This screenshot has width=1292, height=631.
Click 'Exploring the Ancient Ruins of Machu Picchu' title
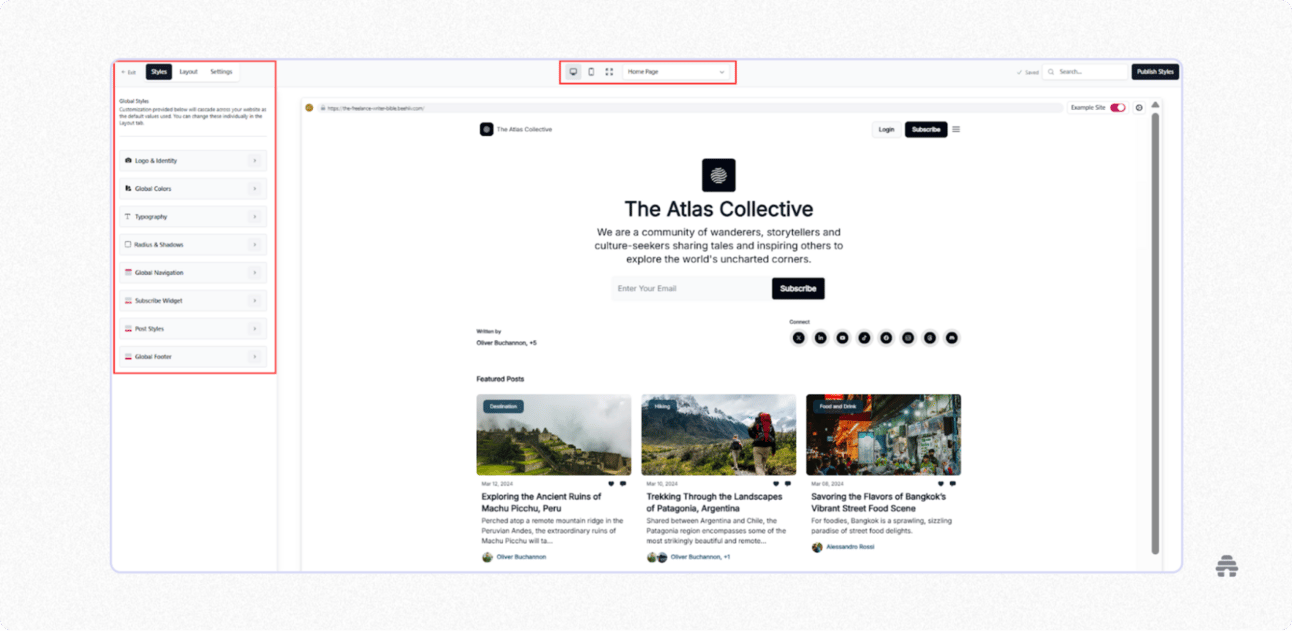pyautogui.click(x=541, y=502)
